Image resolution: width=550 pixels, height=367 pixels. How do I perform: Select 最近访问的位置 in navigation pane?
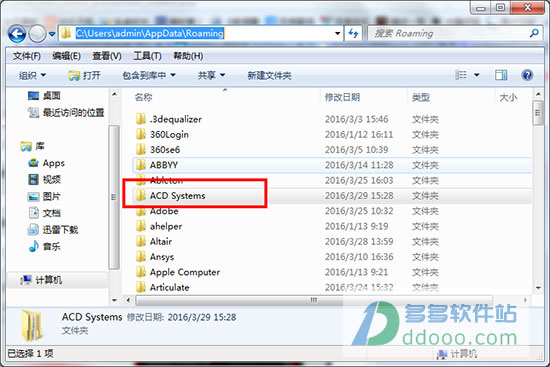[x=66, y=113]
